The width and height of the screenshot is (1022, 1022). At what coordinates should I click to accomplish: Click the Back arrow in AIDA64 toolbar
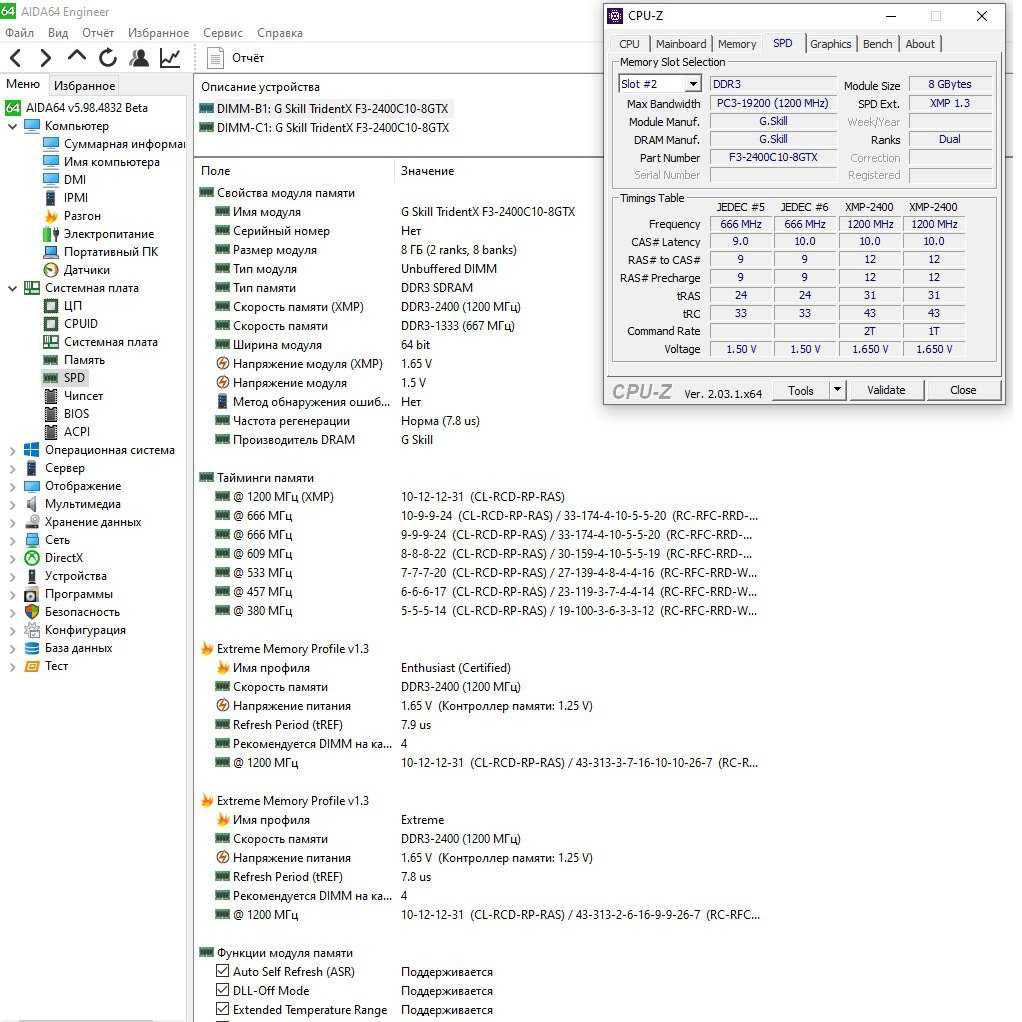(16, 58)
